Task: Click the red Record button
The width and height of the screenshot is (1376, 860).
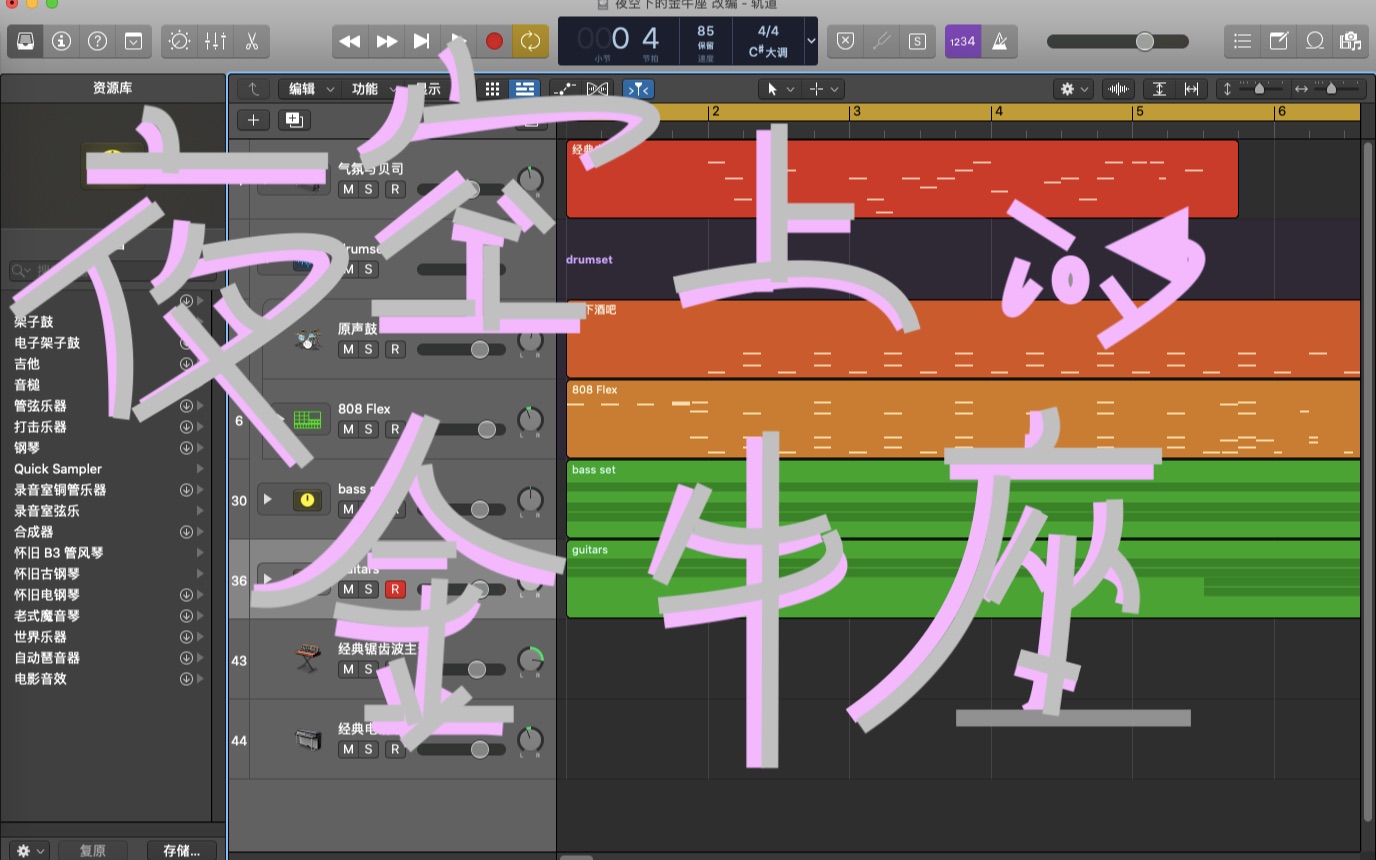Action: coord(494,41)
